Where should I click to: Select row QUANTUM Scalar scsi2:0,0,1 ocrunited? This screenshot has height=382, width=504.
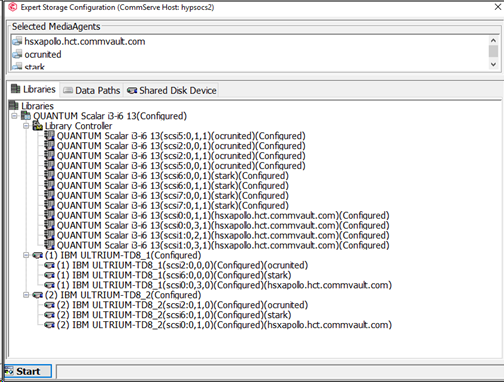click(x=181, y=146)
